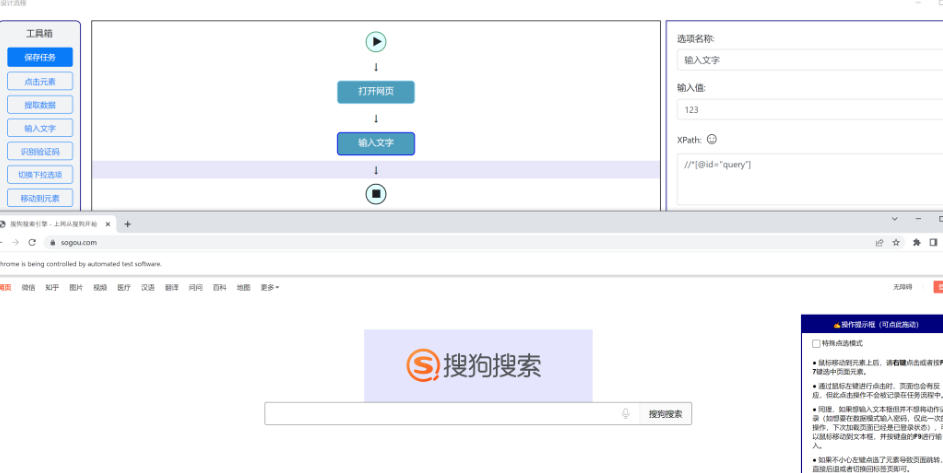Screen dimensions: 943x473
Task: Click the 无障碍 link
Action: coord(902,287)
